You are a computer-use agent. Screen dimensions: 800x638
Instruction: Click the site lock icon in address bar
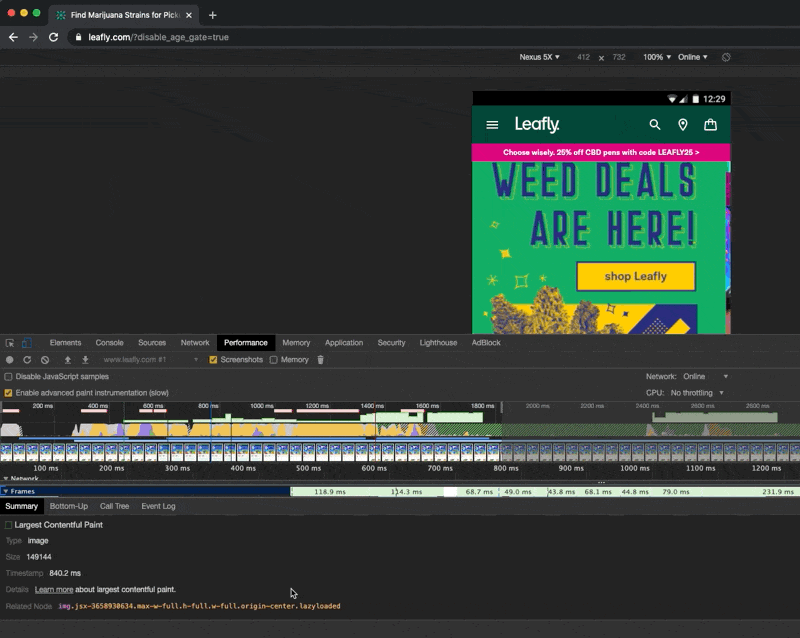(78, 37)
